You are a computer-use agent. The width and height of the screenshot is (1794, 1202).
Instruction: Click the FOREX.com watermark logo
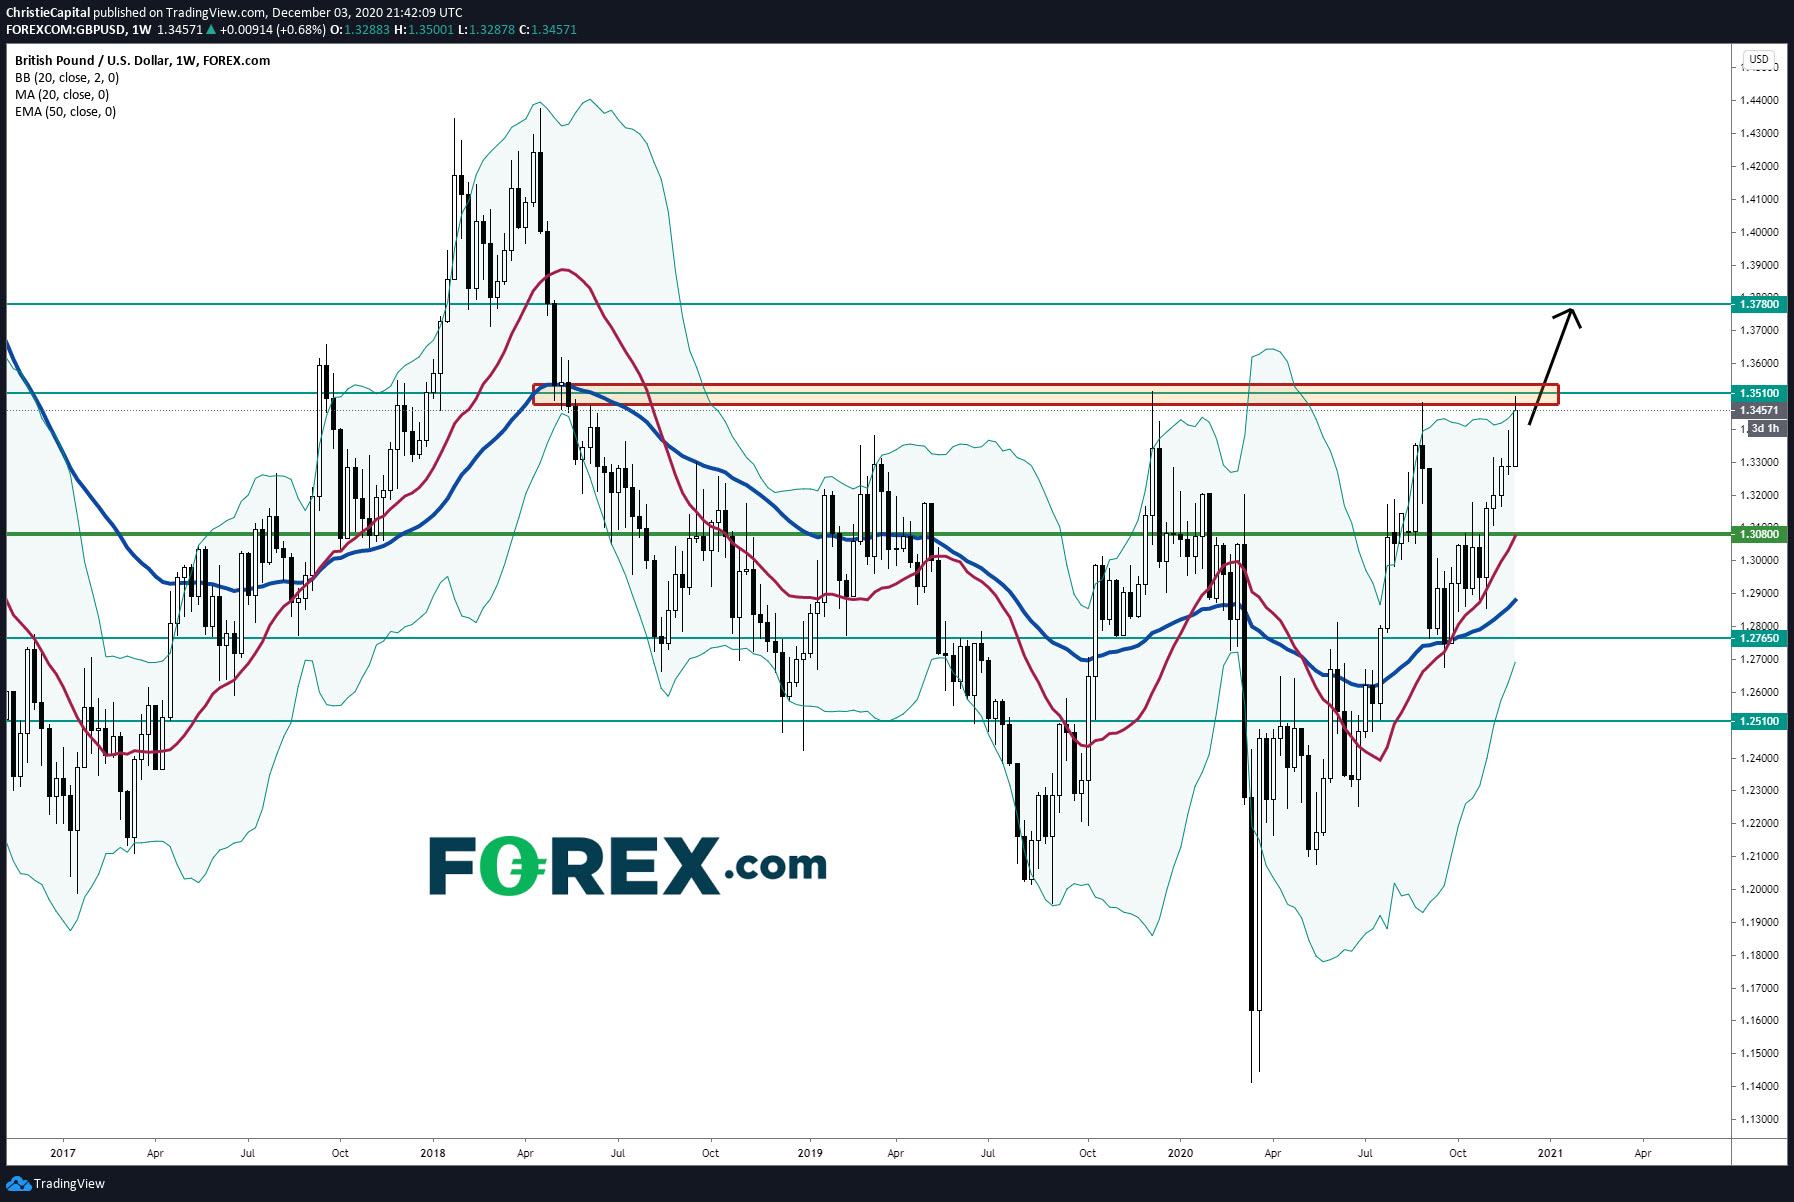[x=628, y=866]
